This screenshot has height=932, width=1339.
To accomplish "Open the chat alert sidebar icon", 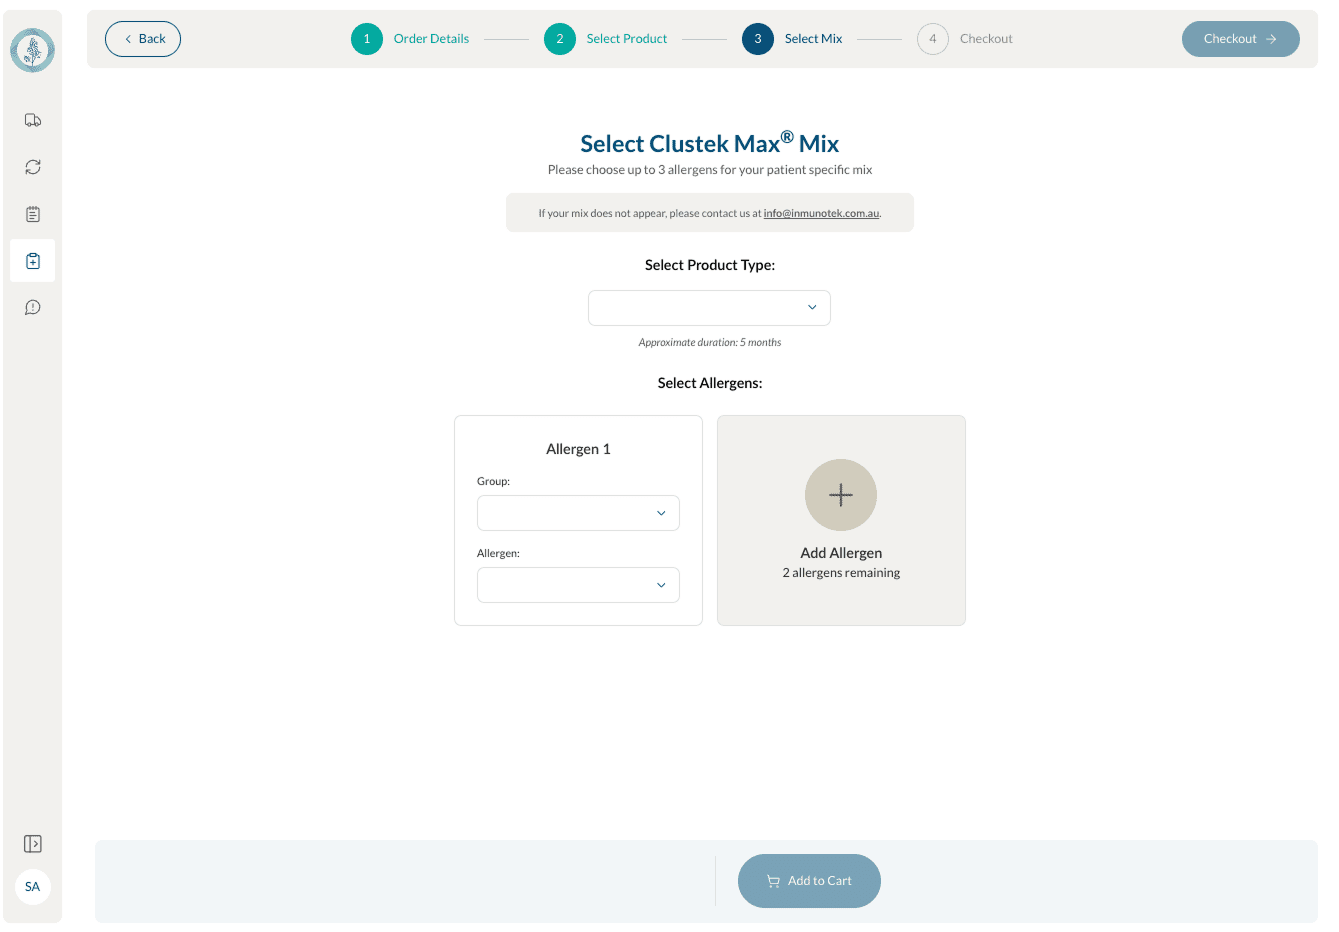I will pyautogui.click(x=33, y=307).
